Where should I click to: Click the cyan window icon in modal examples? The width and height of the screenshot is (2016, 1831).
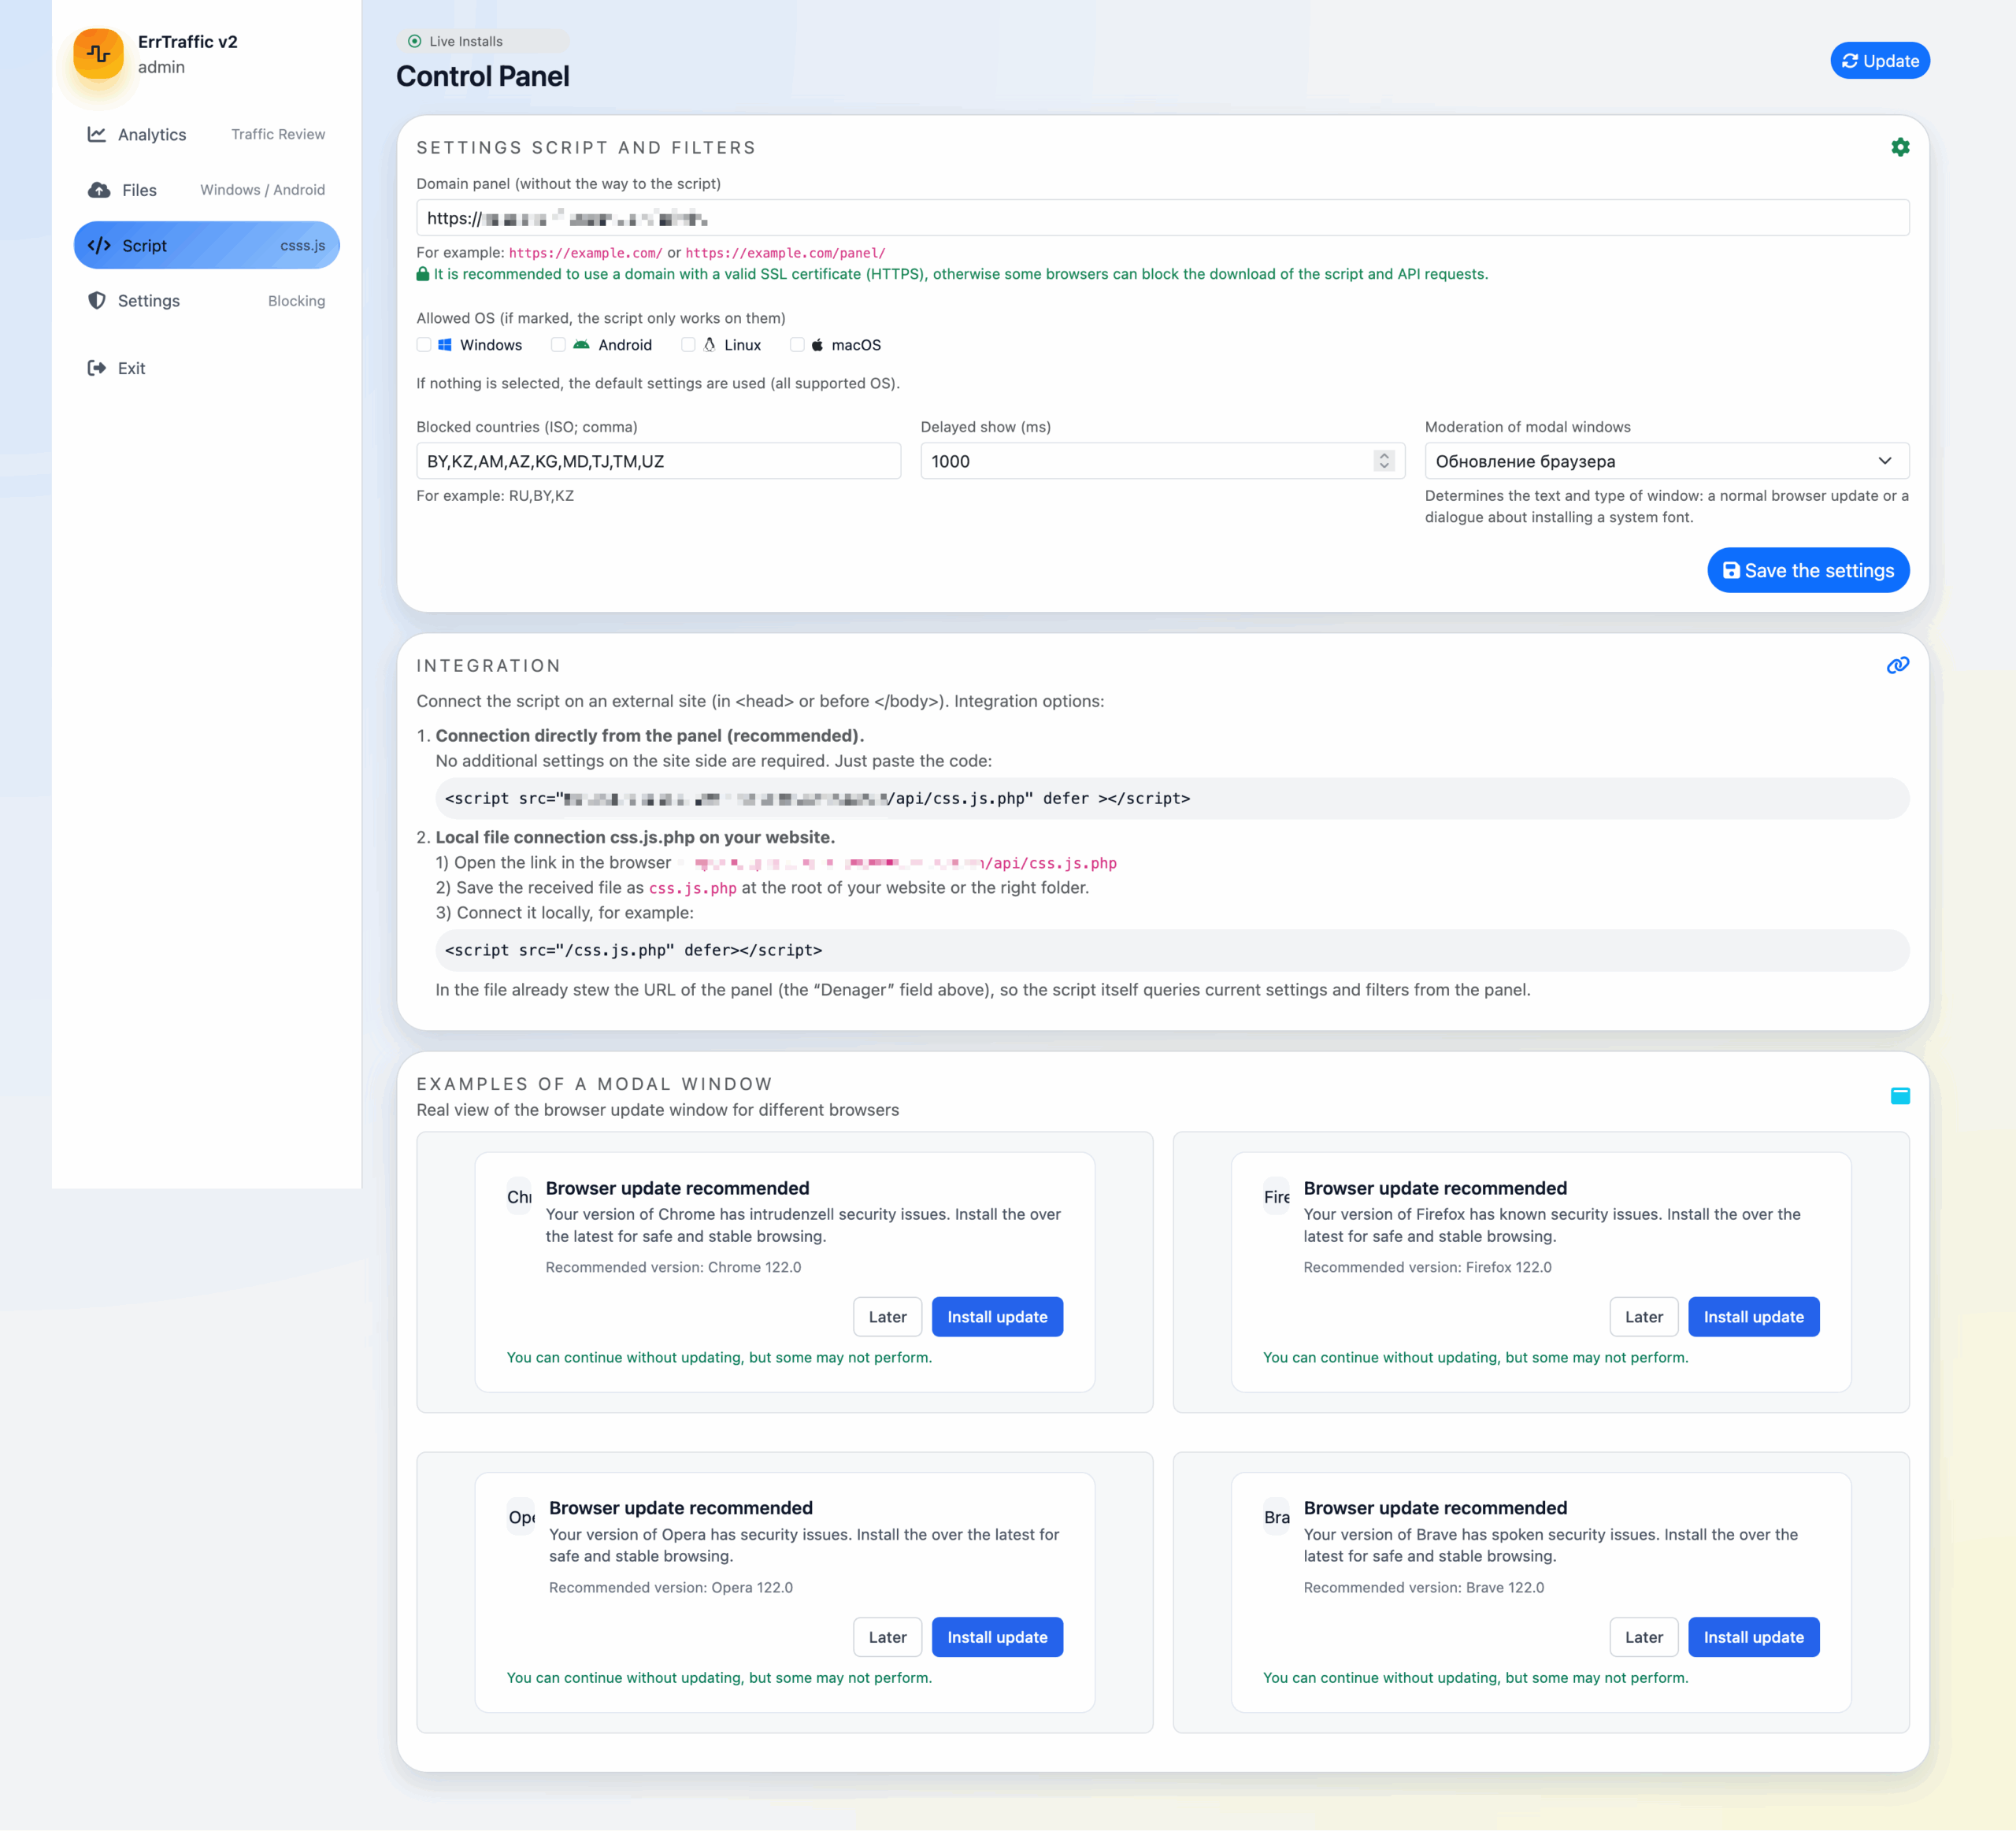click(x=1900, y=1096)
